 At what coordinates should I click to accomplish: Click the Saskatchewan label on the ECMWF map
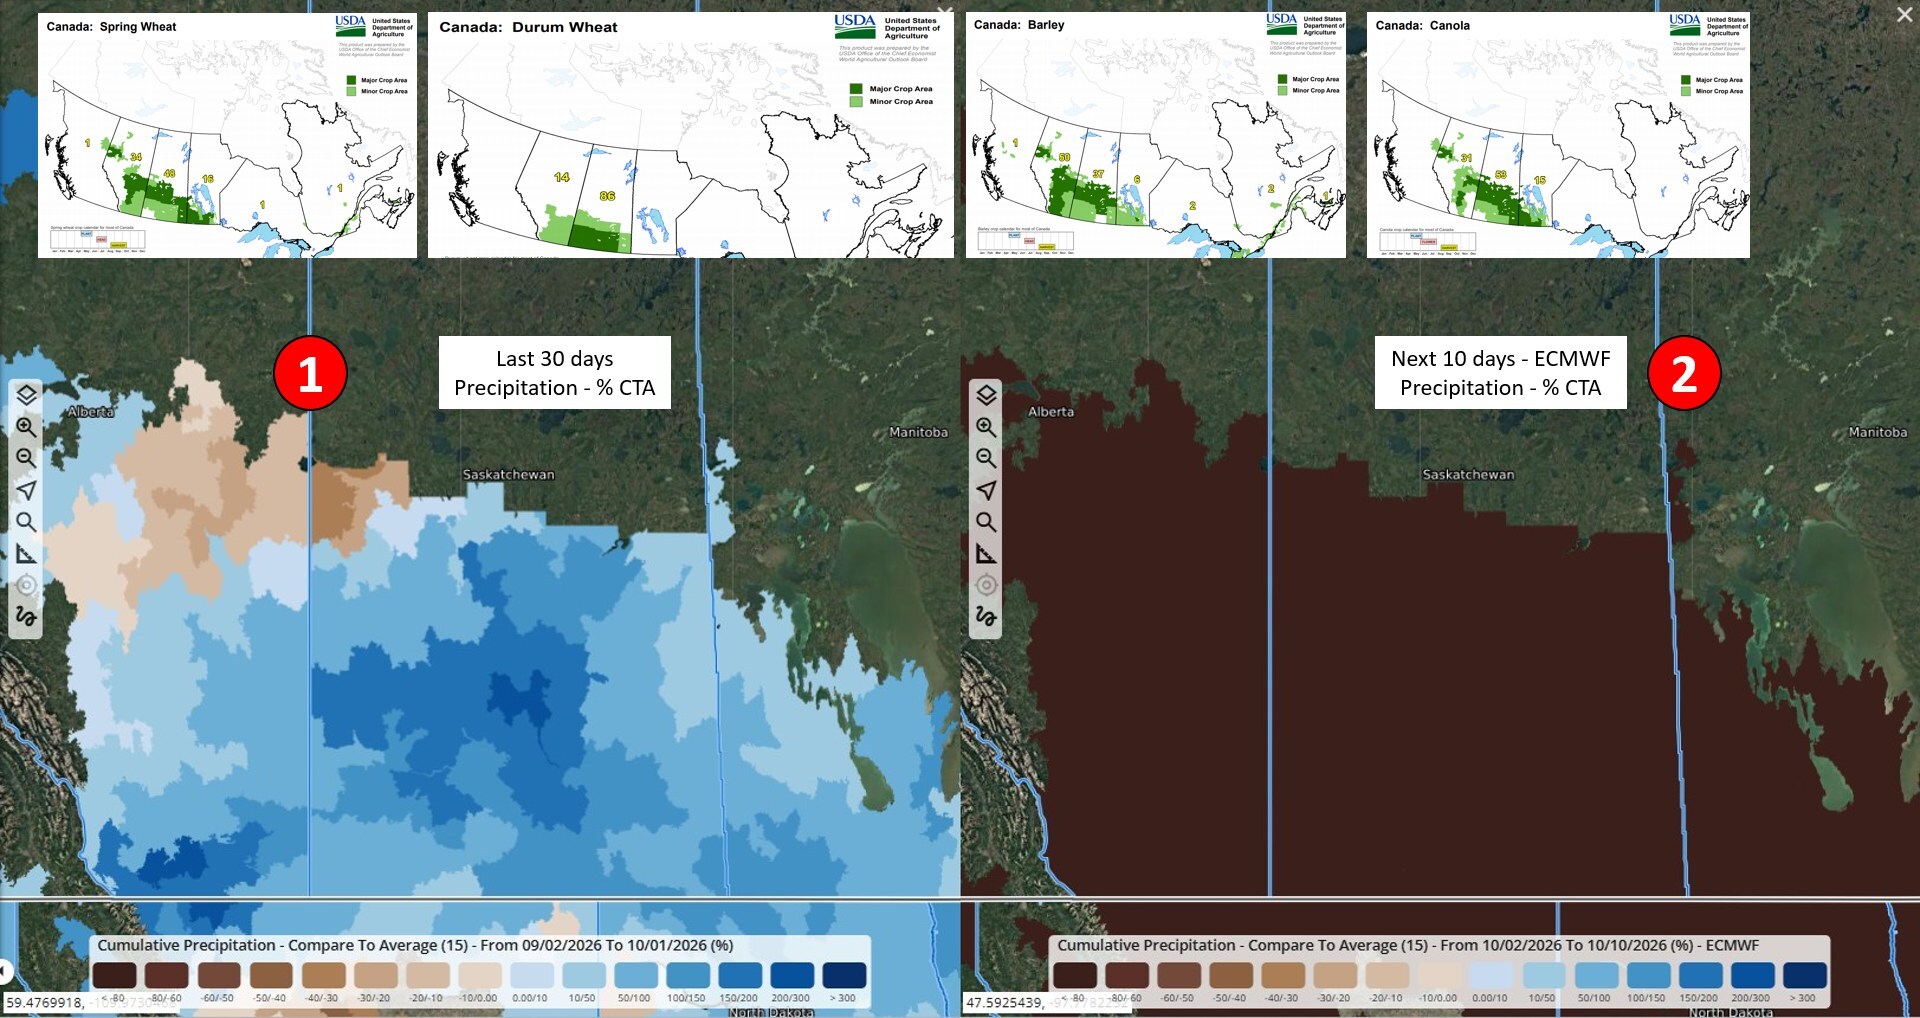click(x=1468, y=474)
